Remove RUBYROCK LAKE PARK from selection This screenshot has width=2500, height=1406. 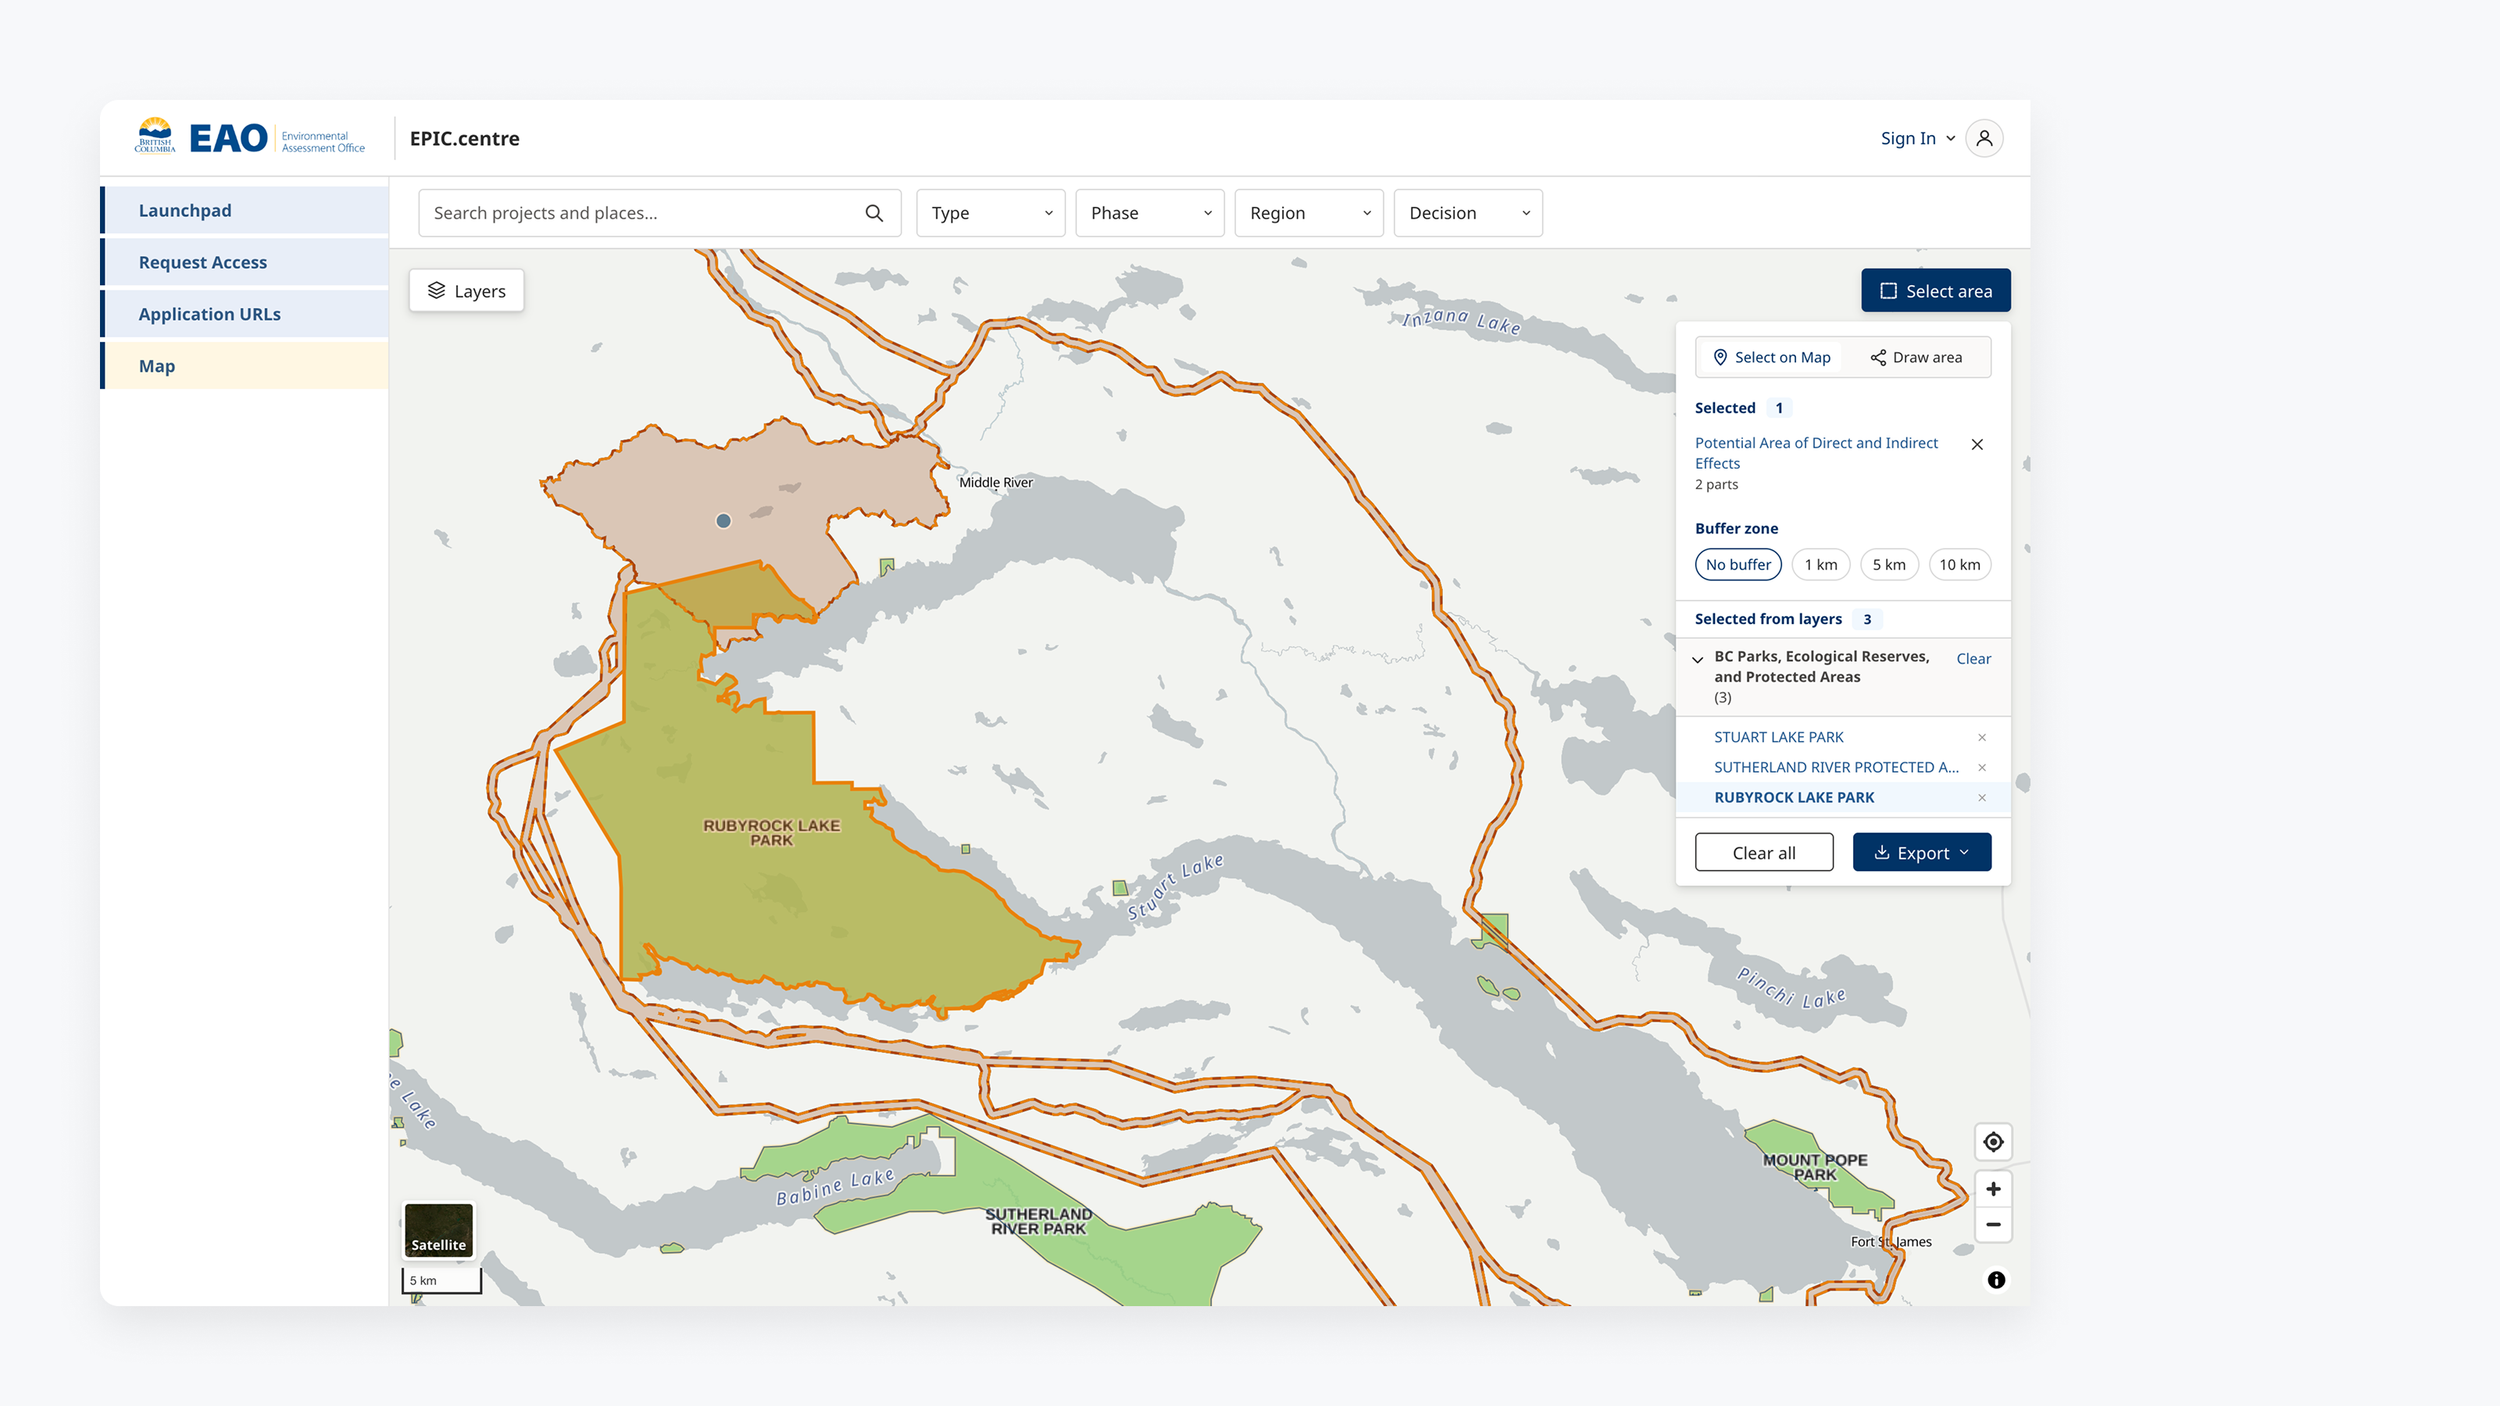(x=1982, y=797)
